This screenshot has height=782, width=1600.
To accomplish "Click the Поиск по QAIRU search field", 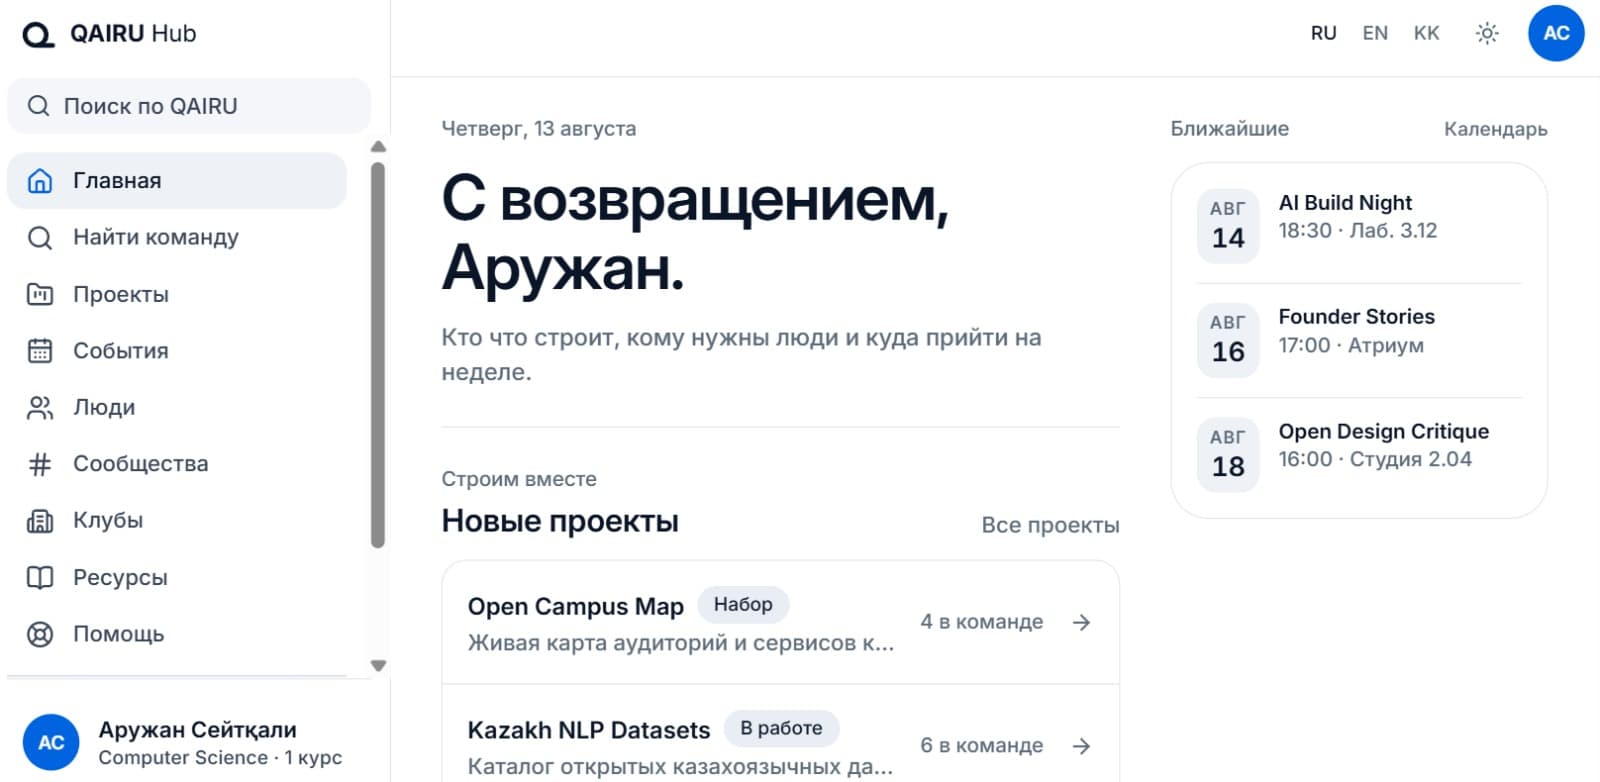I will tap(189, 106).
